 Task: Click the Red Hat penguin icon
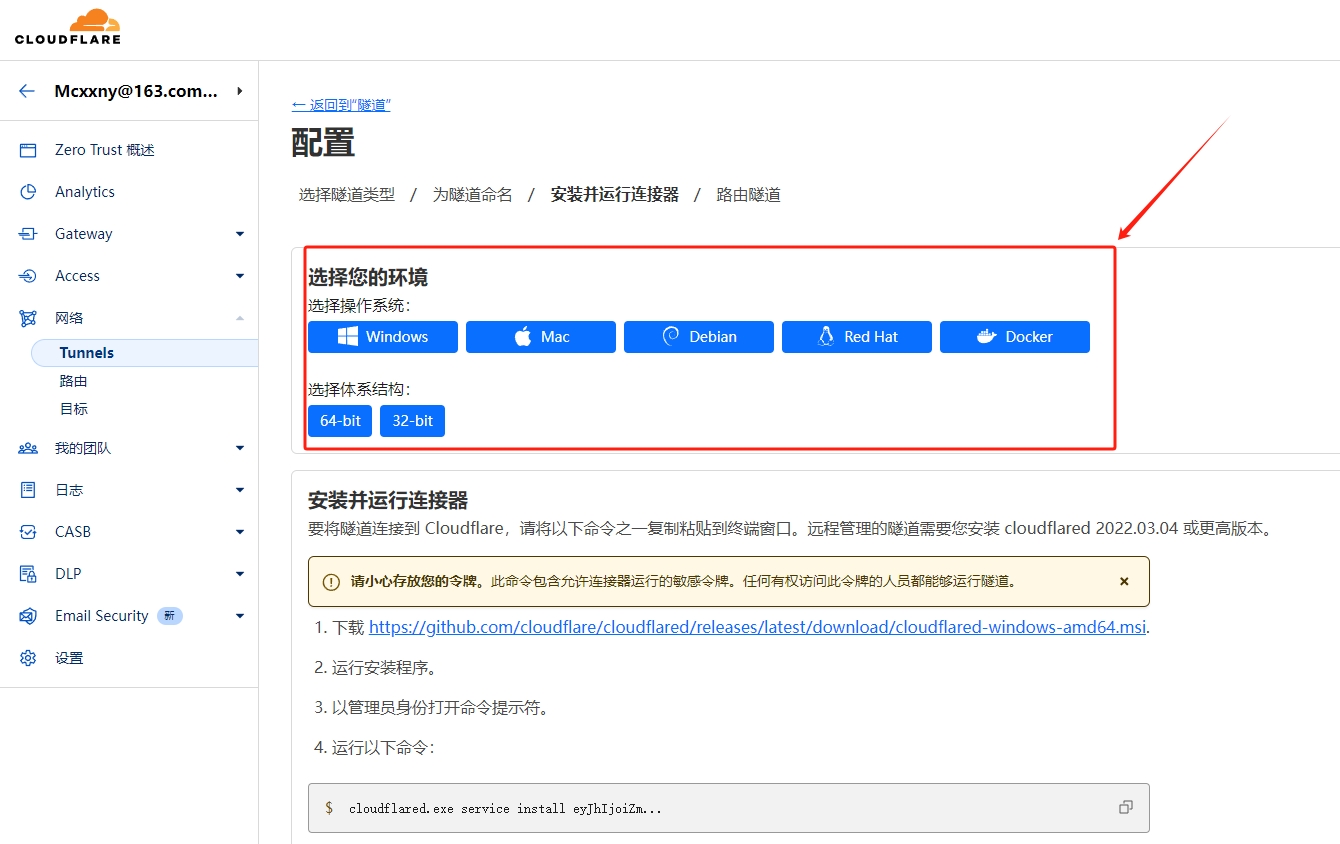[826, 337]
